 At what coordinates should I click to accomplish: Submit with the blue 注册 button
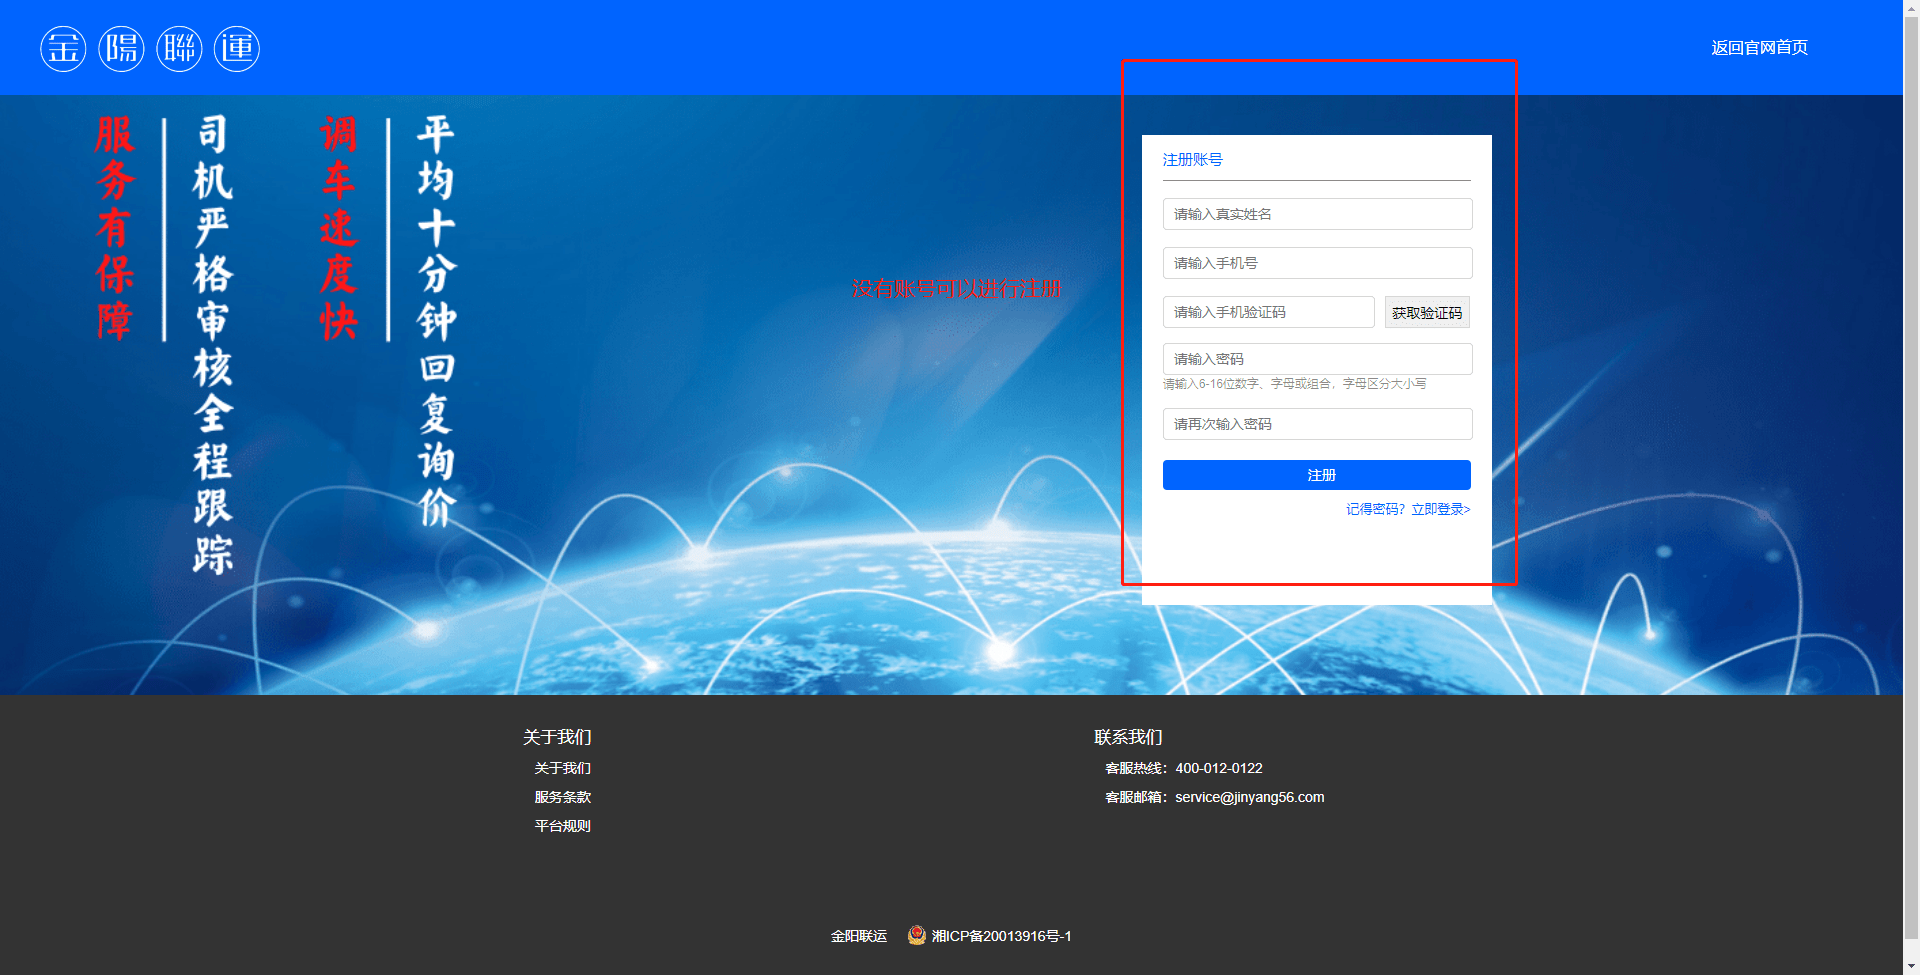pyautogui.click(x=1316, y=475)
